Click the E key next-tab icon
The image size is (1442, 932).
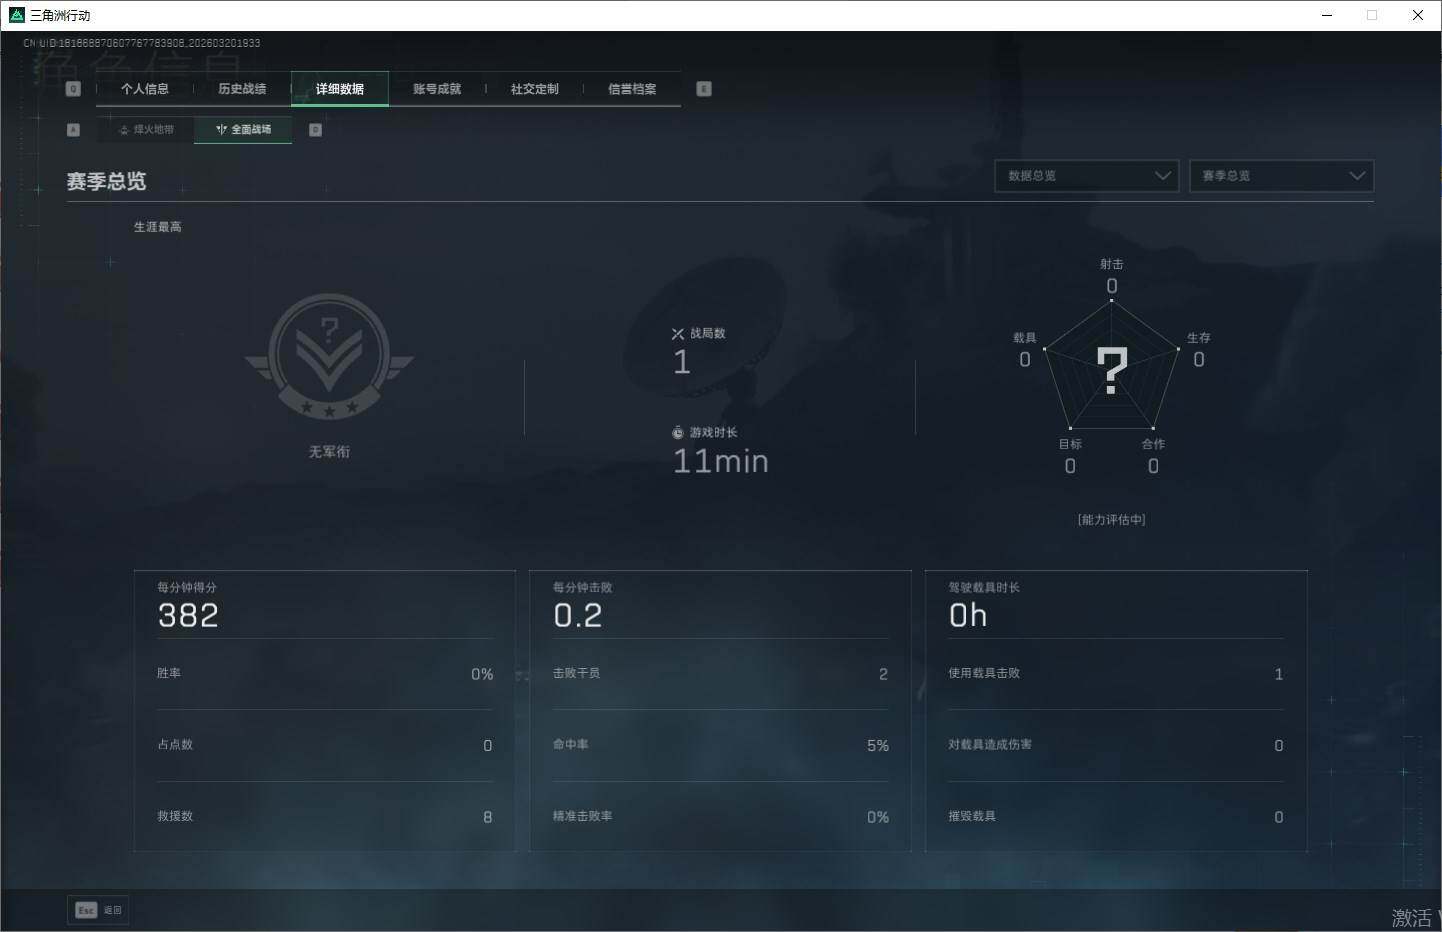[x=704, y=89]
